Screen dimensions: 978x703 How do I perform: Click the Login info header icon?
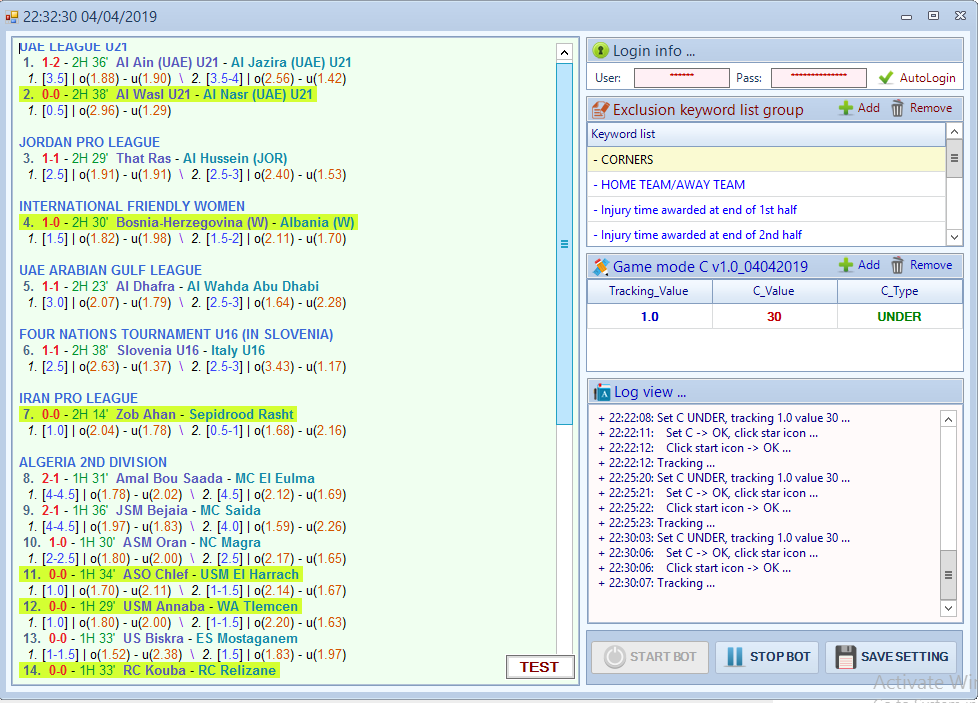(x=600, y=50)
